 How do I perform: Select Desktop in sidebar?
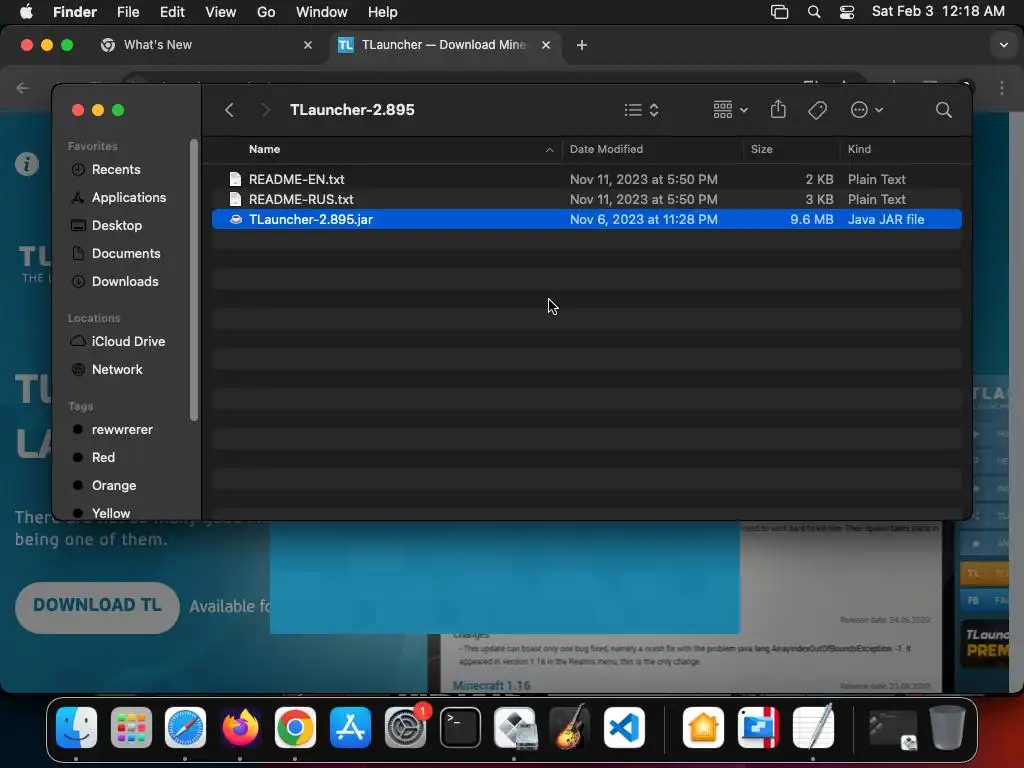pos(116,225)
